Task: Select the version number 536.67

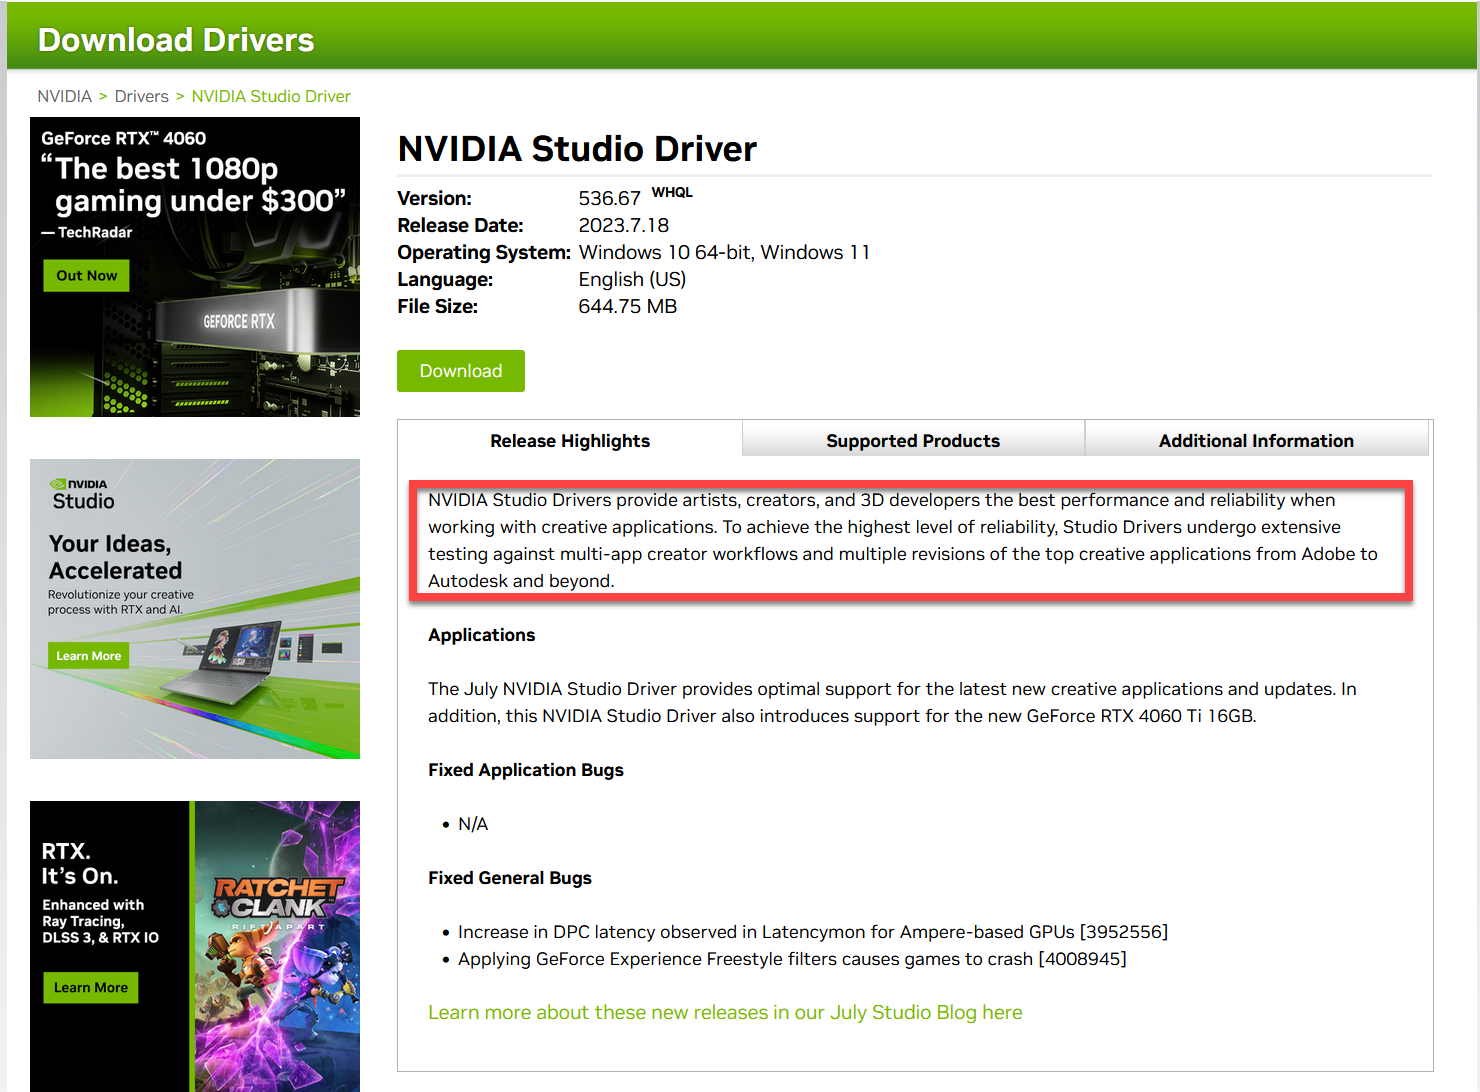Action: coord(609,198)
